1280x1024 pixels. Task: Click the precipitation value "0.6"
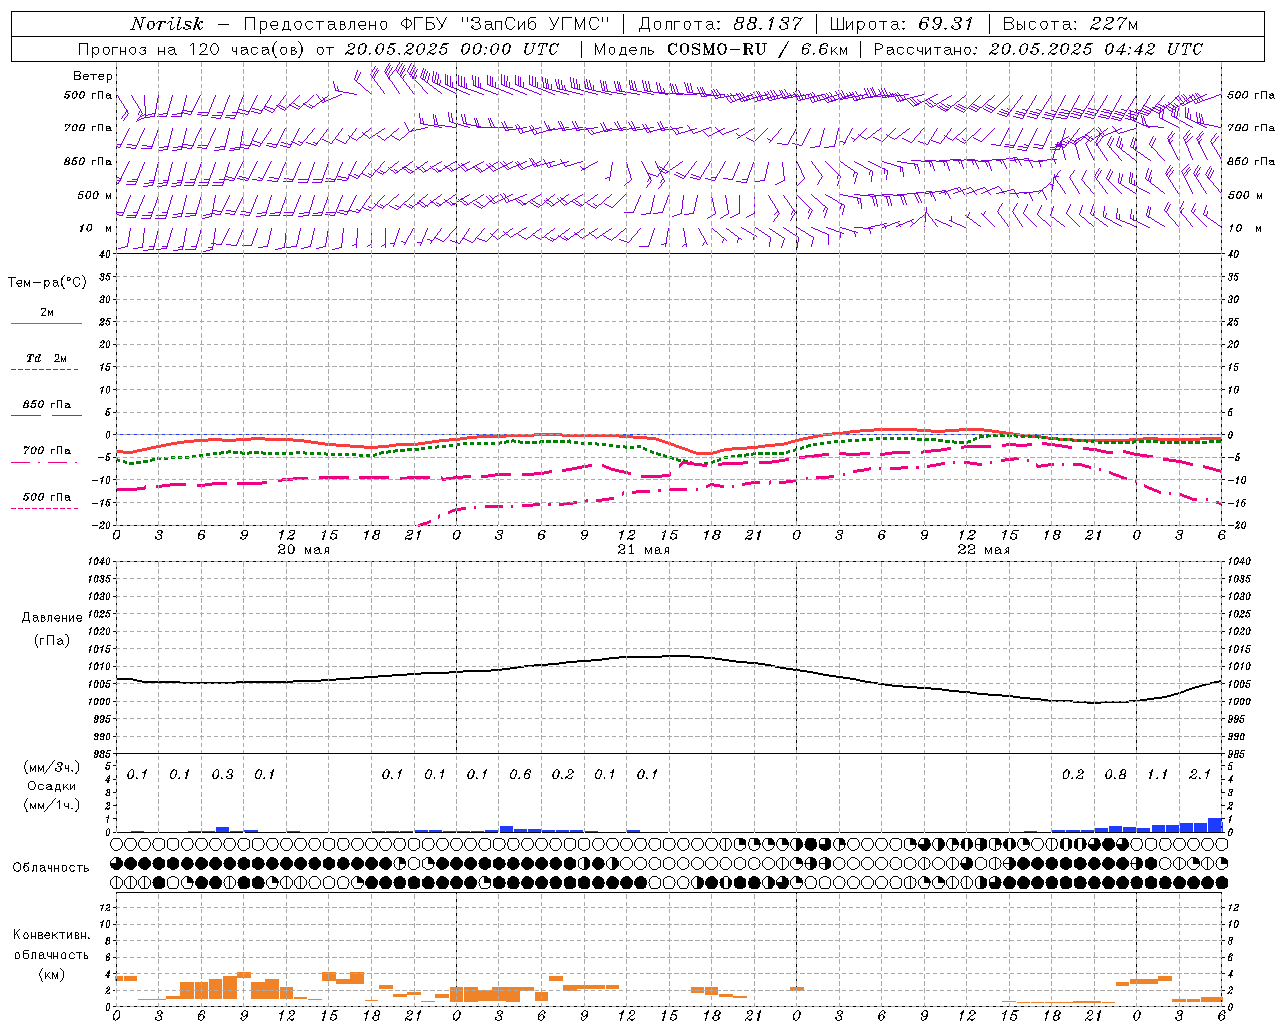pyautogui.click(x=520, y=774)
